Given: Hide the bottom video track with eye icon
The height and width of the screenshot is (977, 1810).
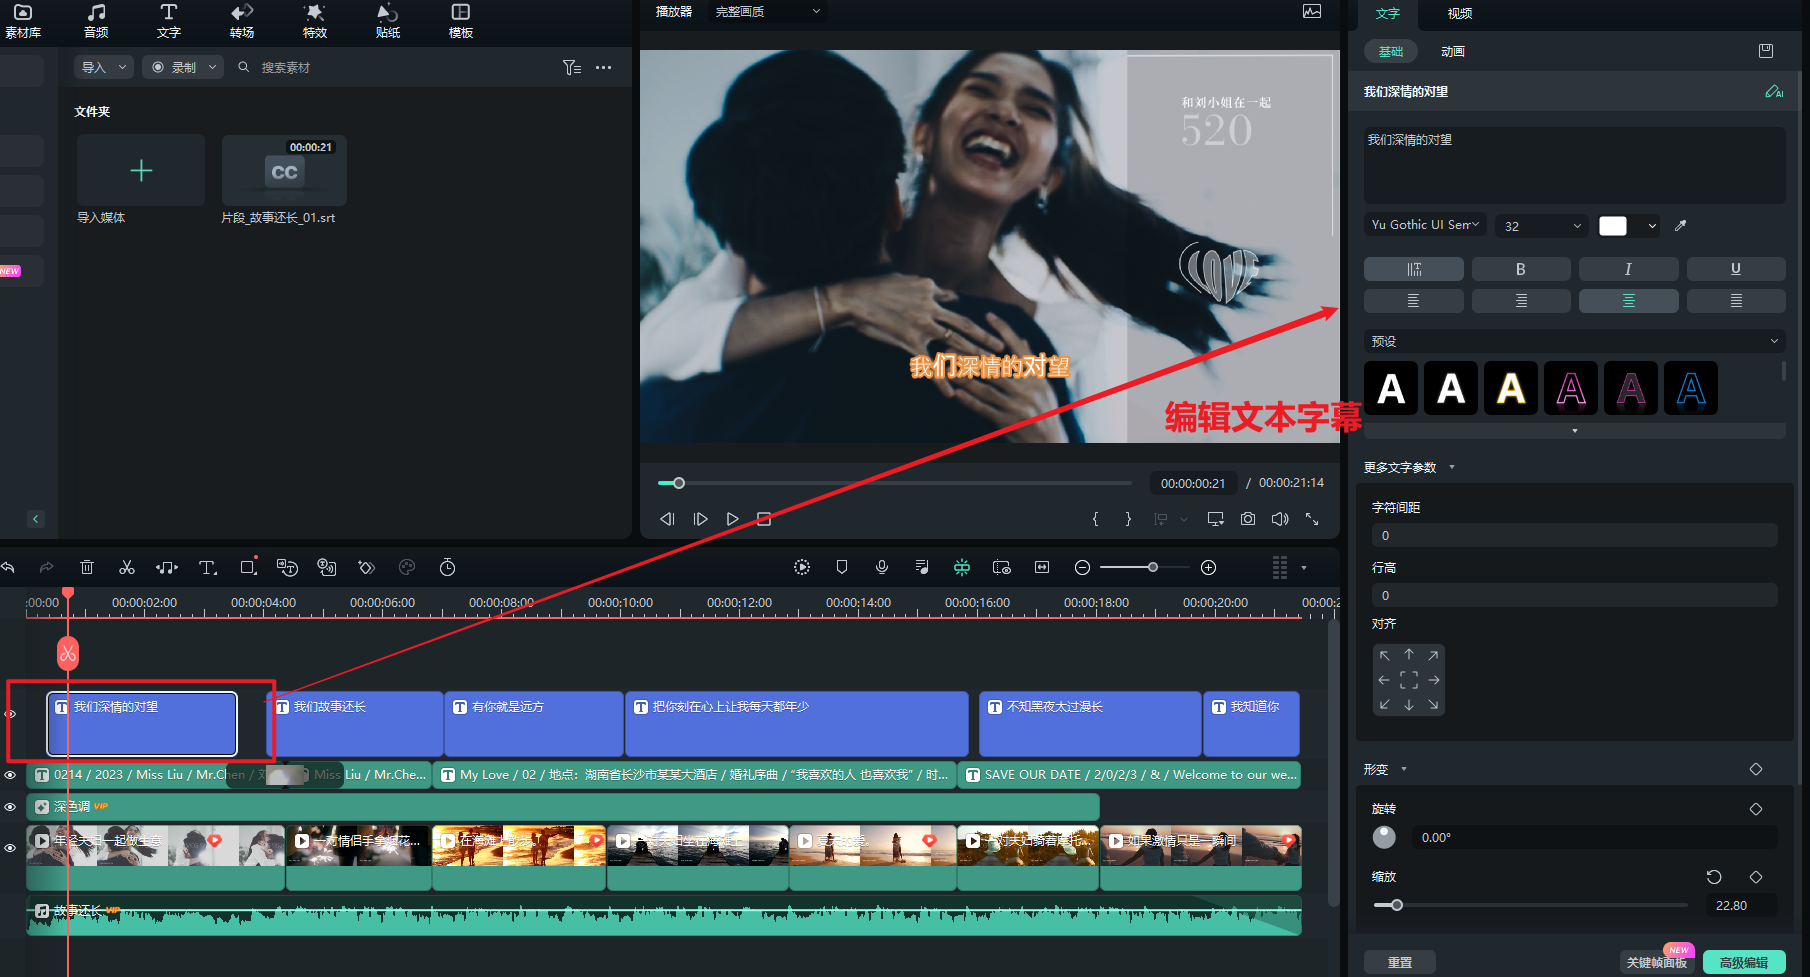Looking at the screenshot, I should point(11,848).
